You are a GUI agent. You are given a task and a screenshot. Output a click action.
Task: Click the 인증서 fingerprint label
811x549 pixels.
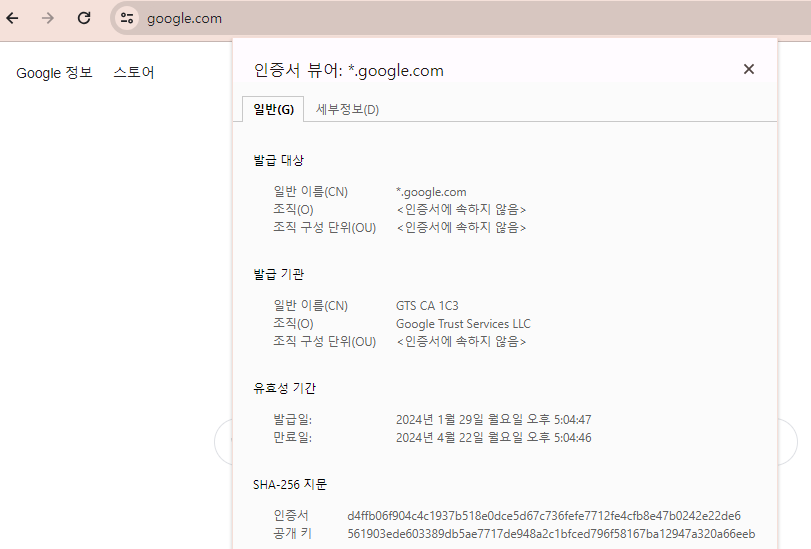point(291,515)
